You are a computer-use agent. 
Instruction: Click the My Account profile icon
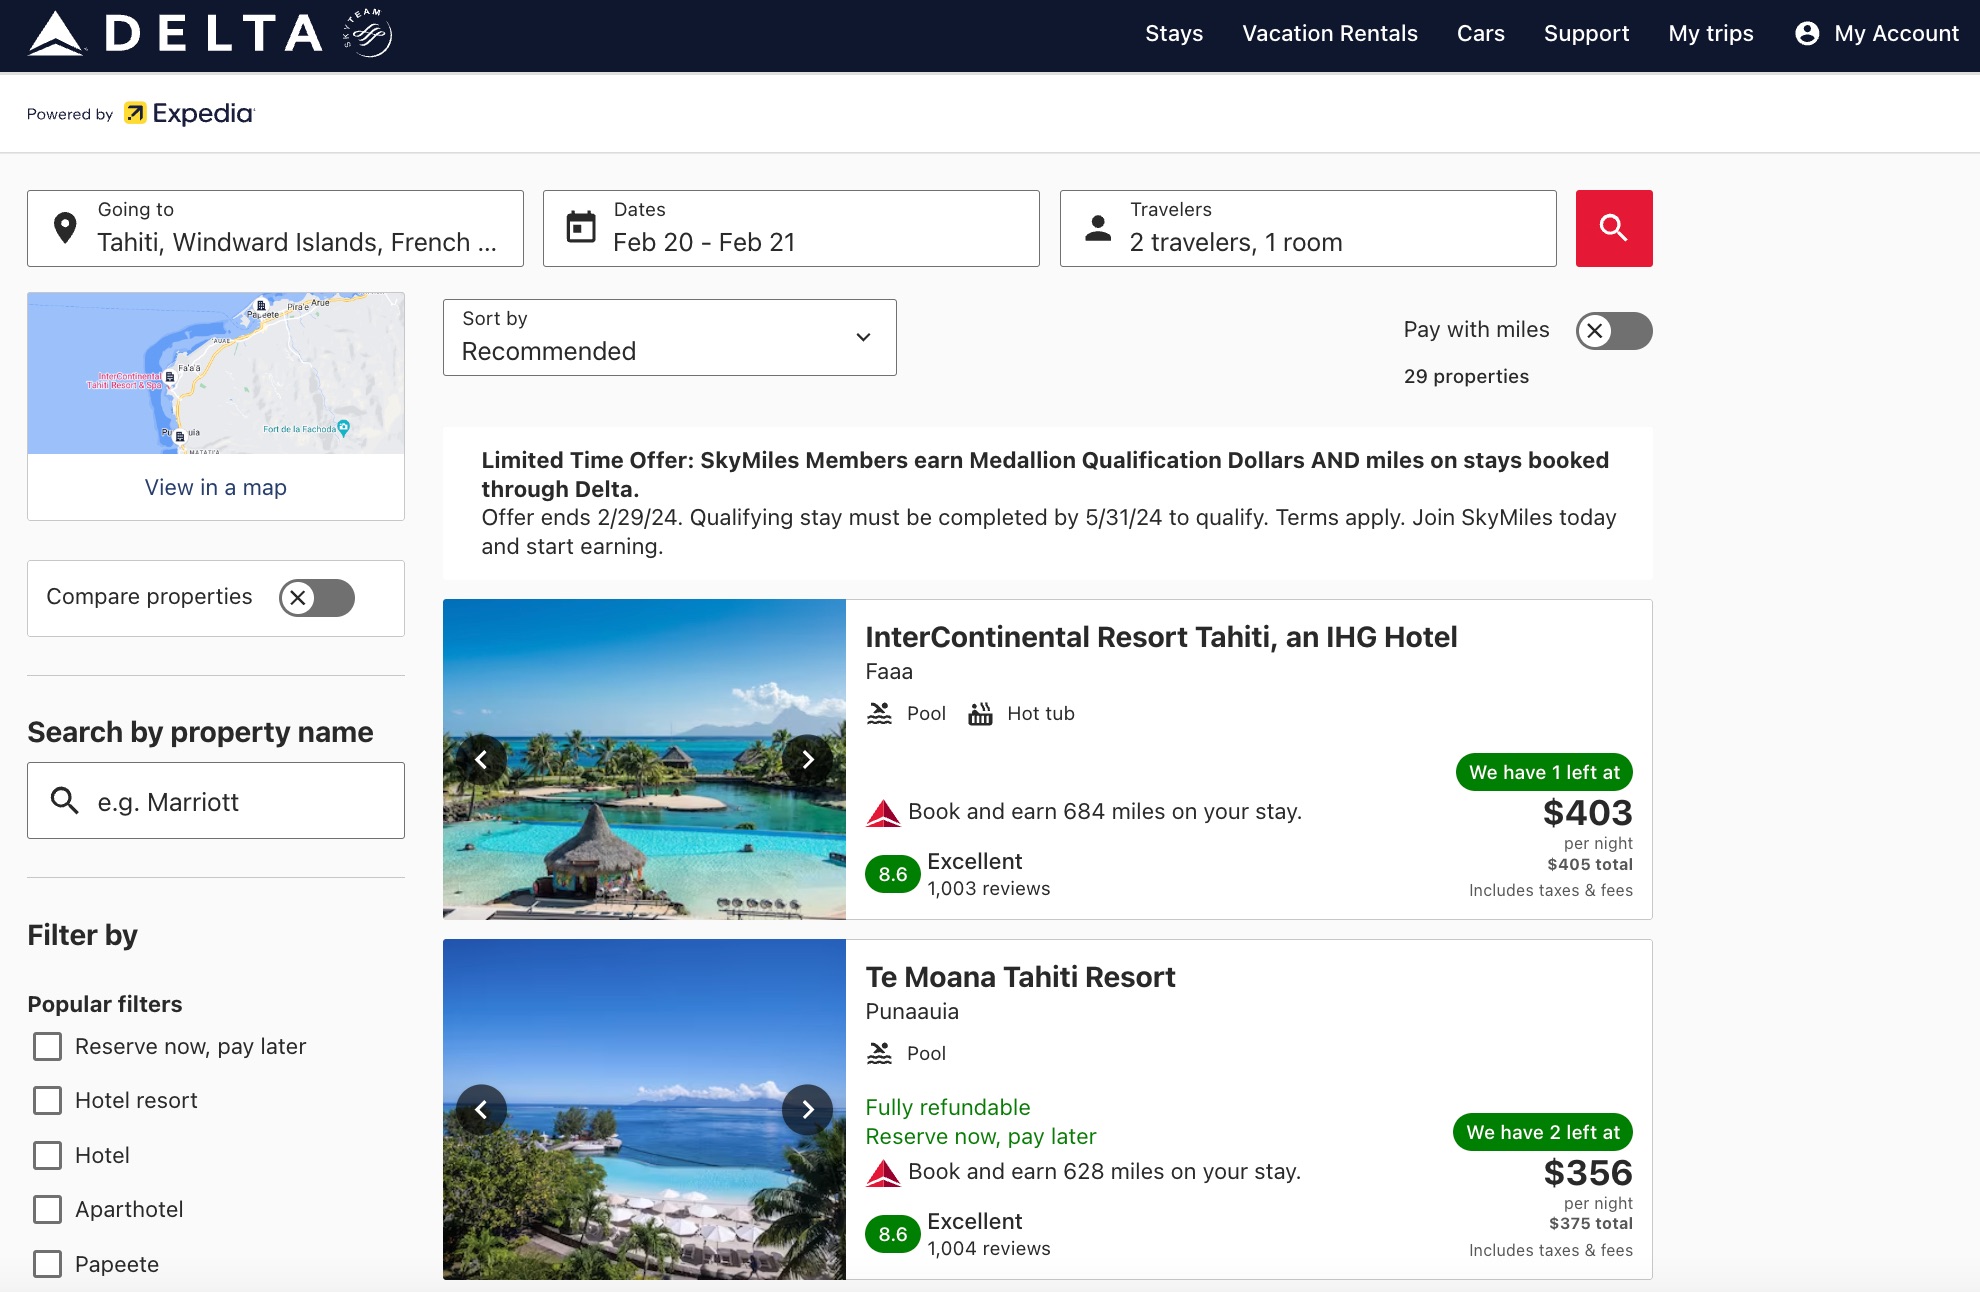(x=1806, y=33)
